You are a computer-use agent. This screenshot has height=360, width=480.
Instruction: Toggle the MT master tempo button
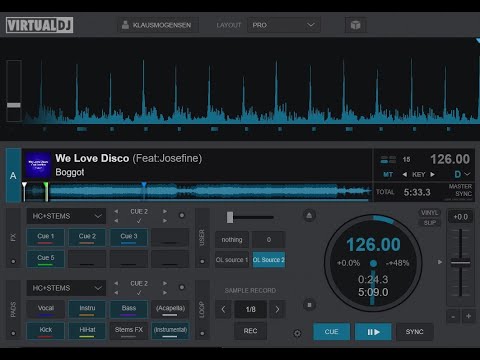pos(388,174)
